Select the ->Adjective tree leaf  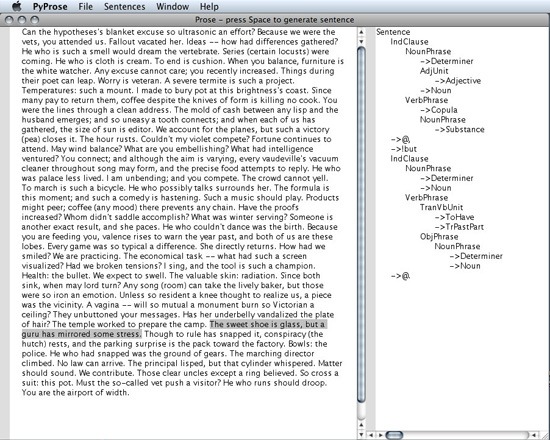point(458,81)
